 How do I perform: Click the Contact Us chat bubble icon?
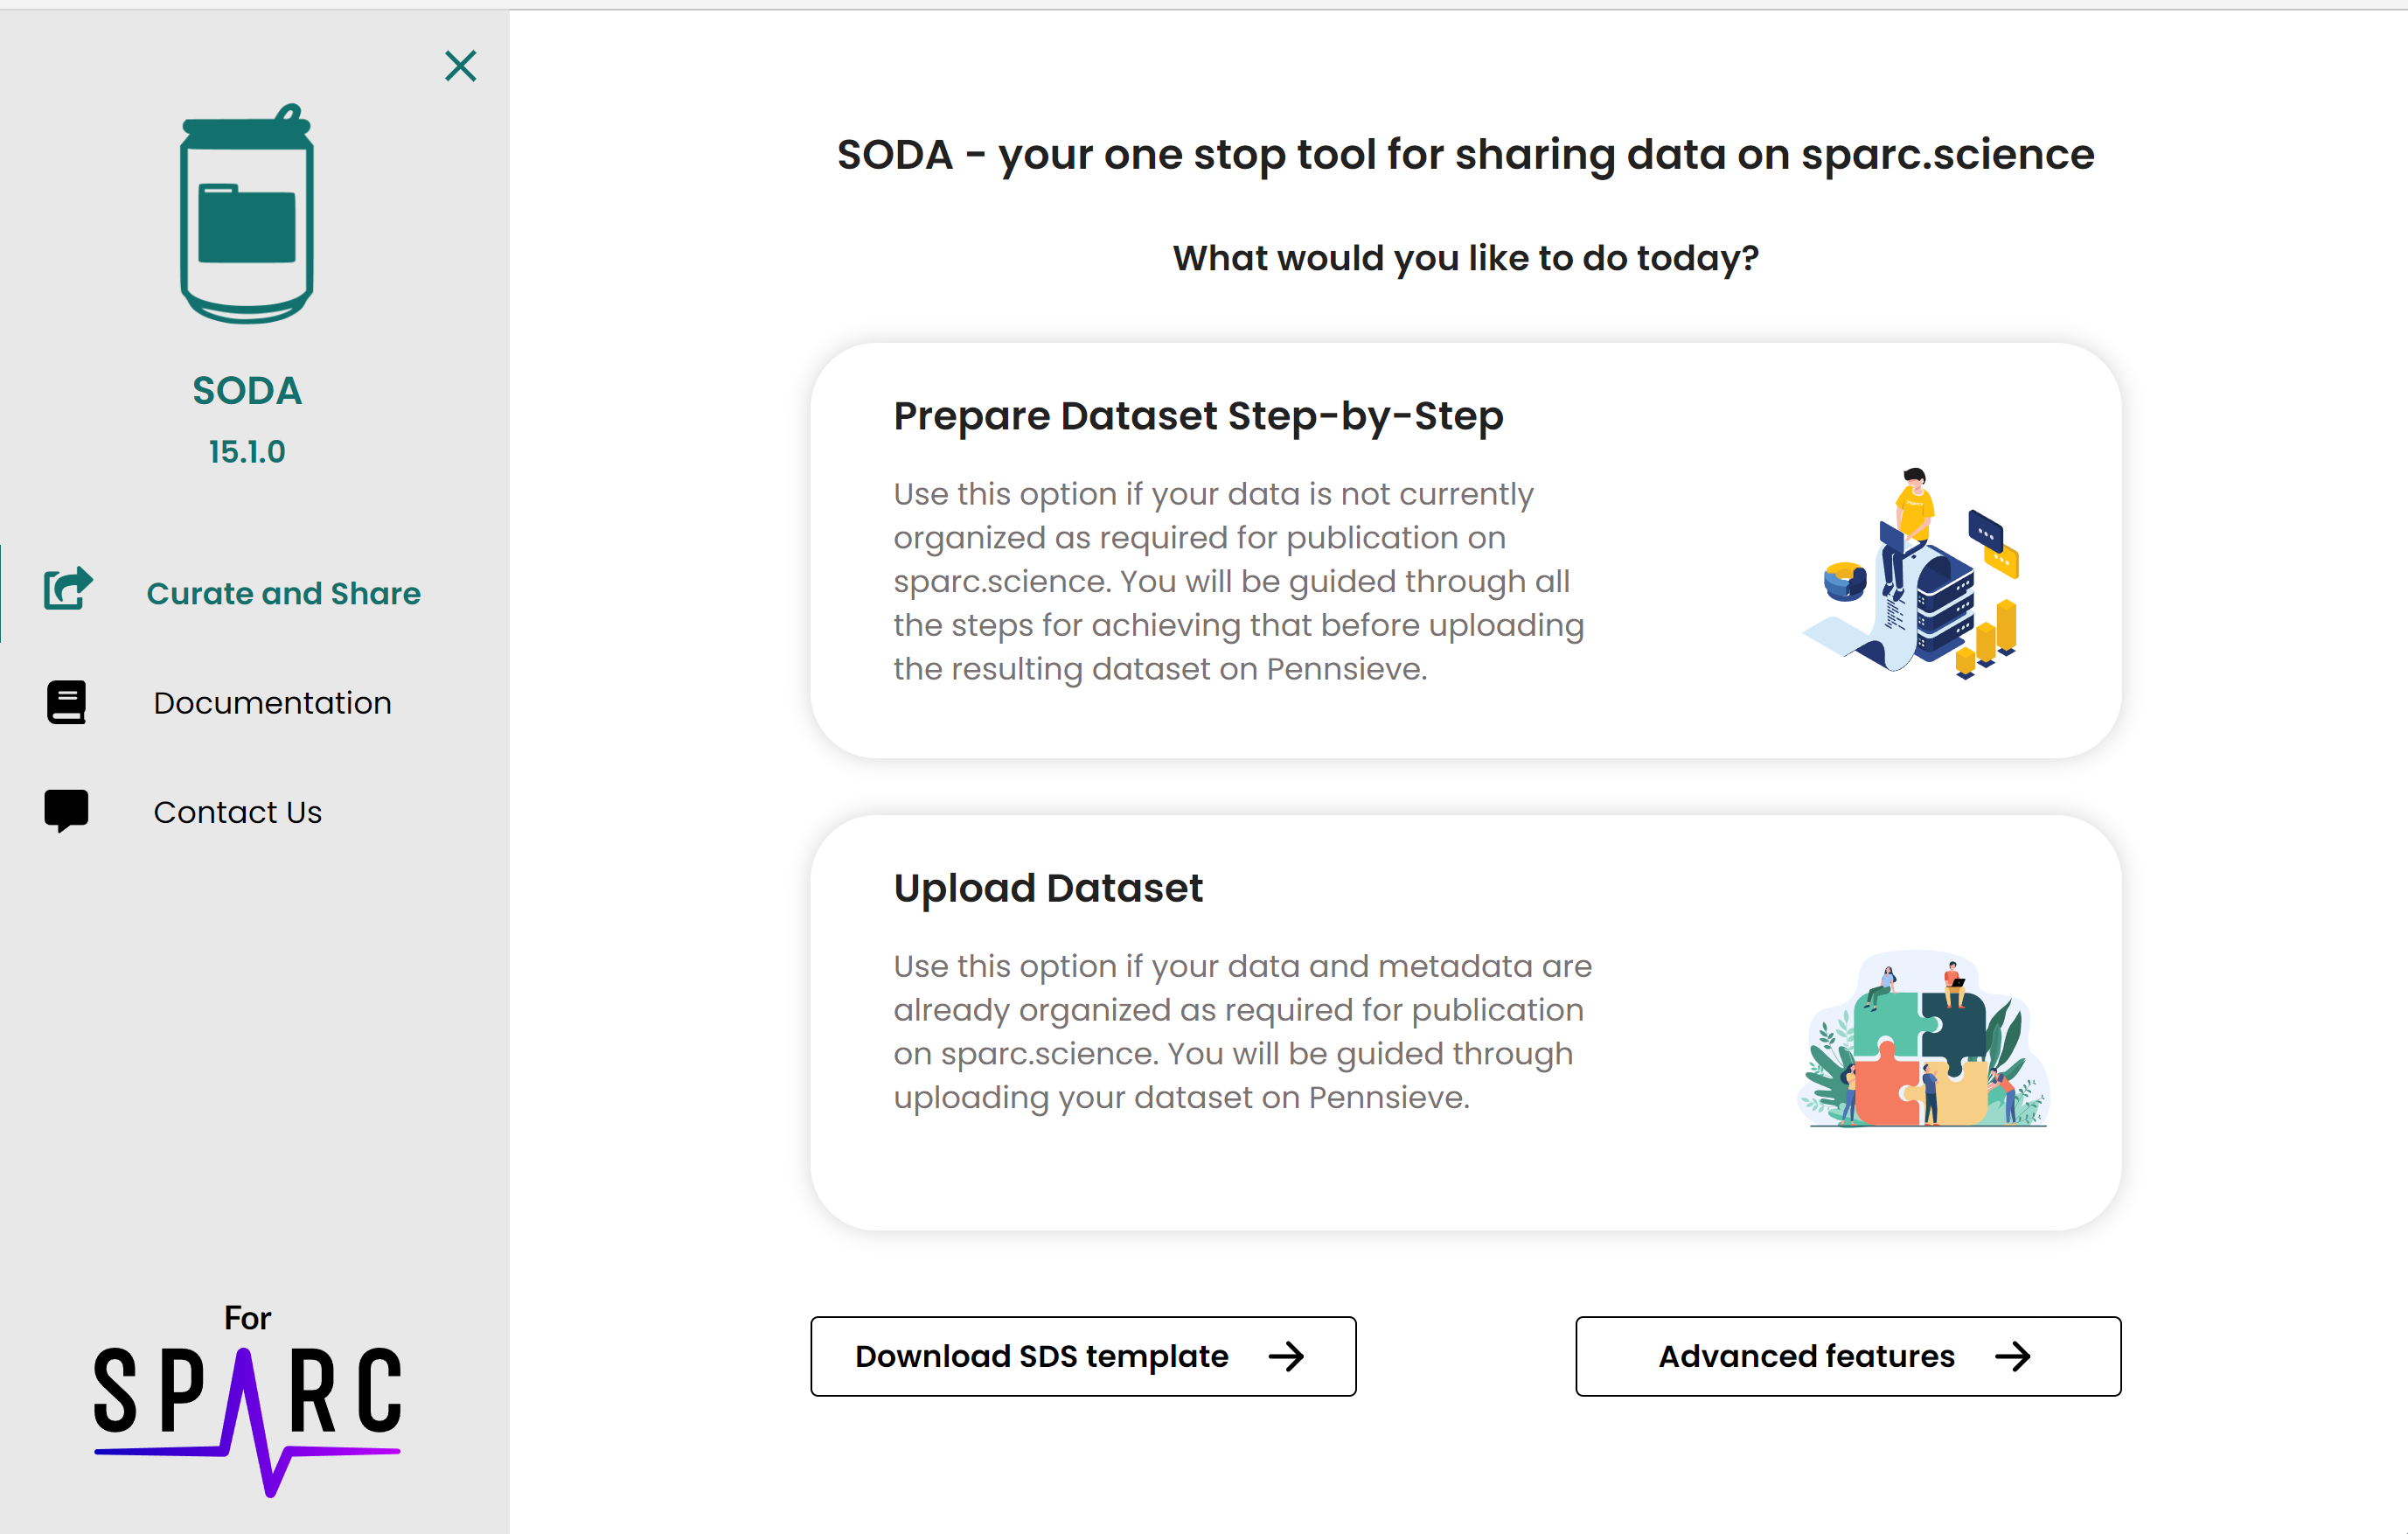[66, 811]
